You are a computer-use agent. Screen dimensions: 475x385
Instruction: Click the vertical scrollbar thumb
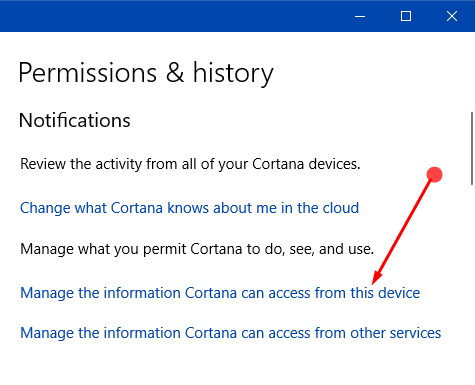tap(472, 148)
